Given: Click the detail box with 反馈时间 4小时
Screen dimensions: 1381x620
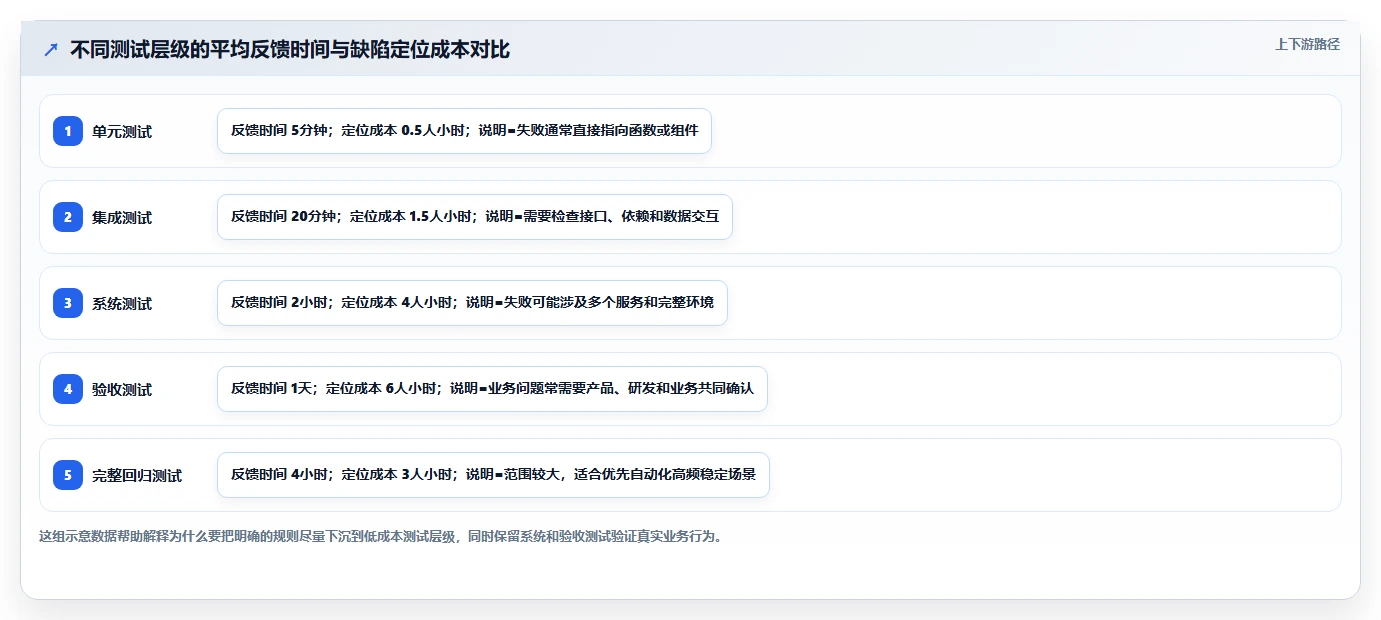Looking at the screenshot, I should pyautogui.click(x=493, y=475).
